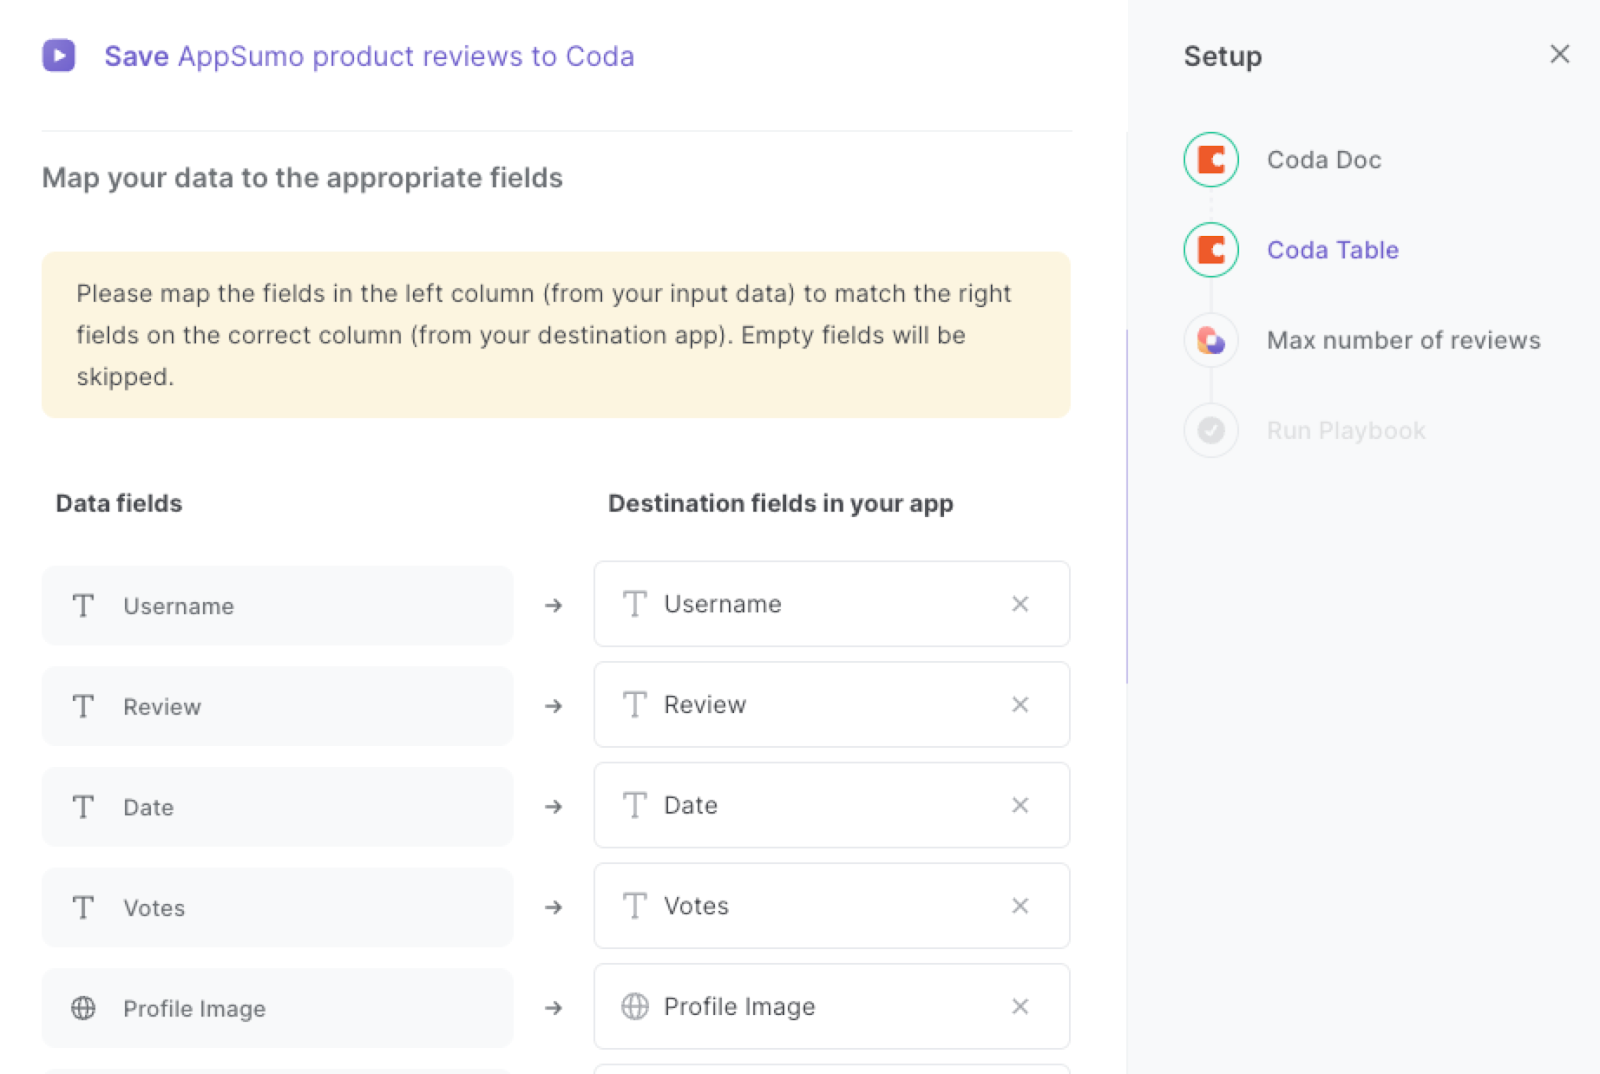Click the text type icon in Votes source
This screenshot has width=1600, height=1074.
coord(83,908)
